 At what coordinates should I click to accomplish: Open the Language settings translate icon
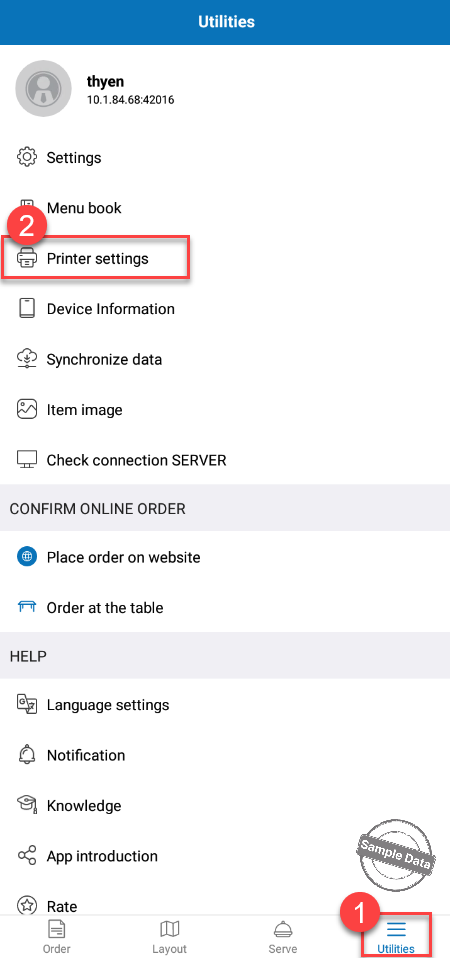click(x=27, y=704)
